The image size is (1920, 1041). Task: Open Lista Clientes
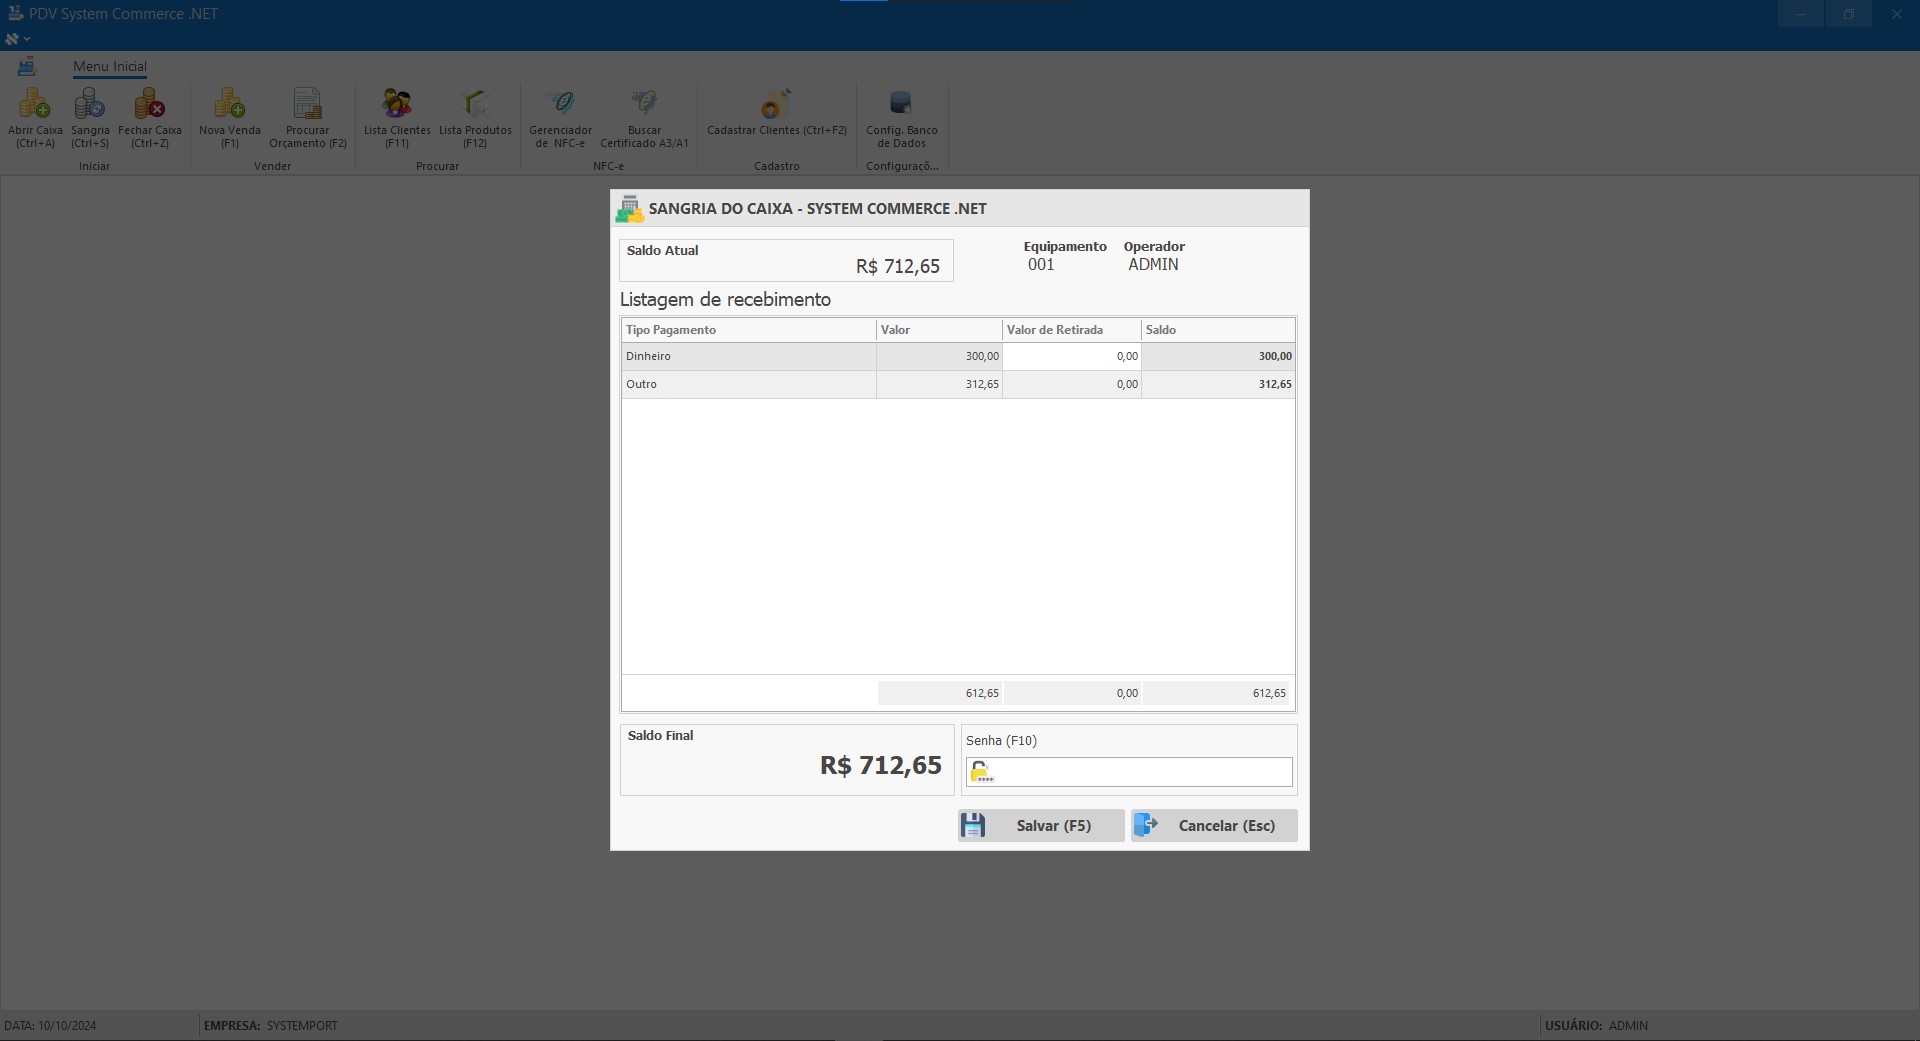(397, 104)
